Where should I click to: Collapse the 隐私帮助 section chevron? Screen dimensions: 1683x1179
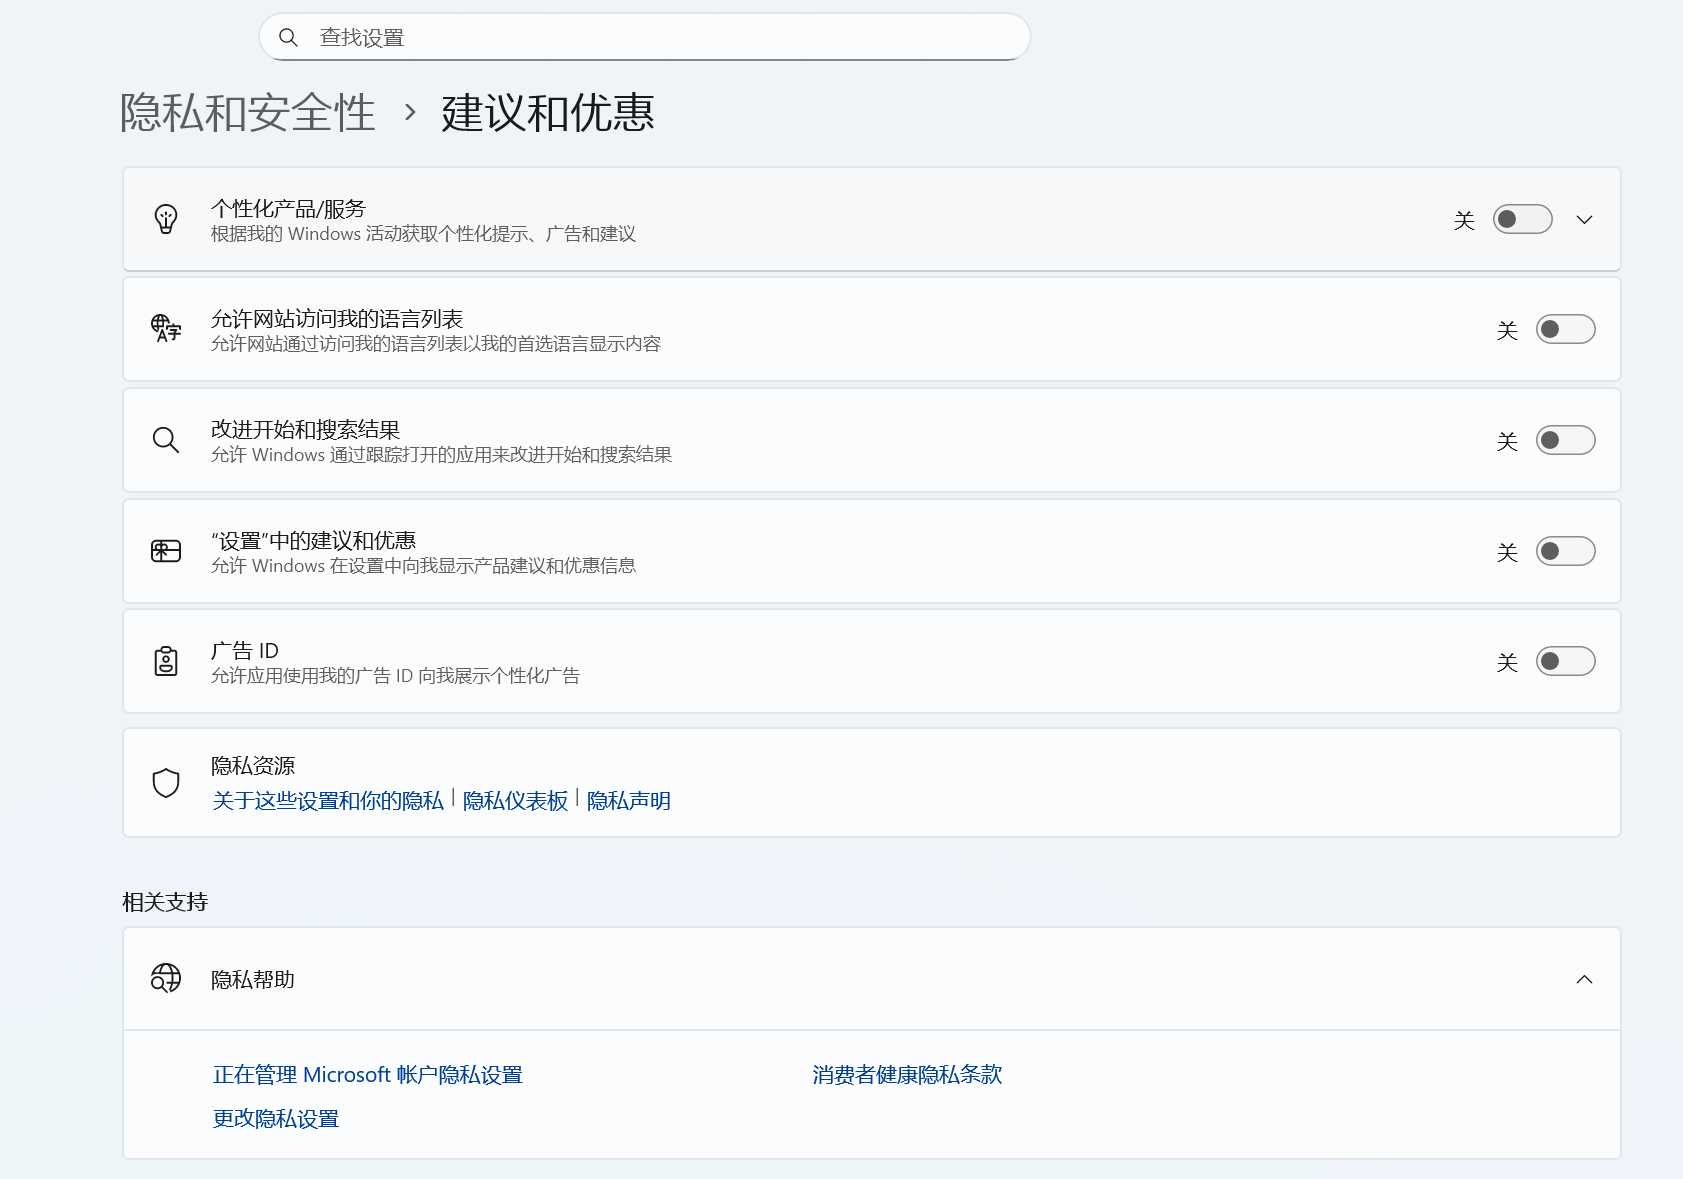coord(1584,979)
